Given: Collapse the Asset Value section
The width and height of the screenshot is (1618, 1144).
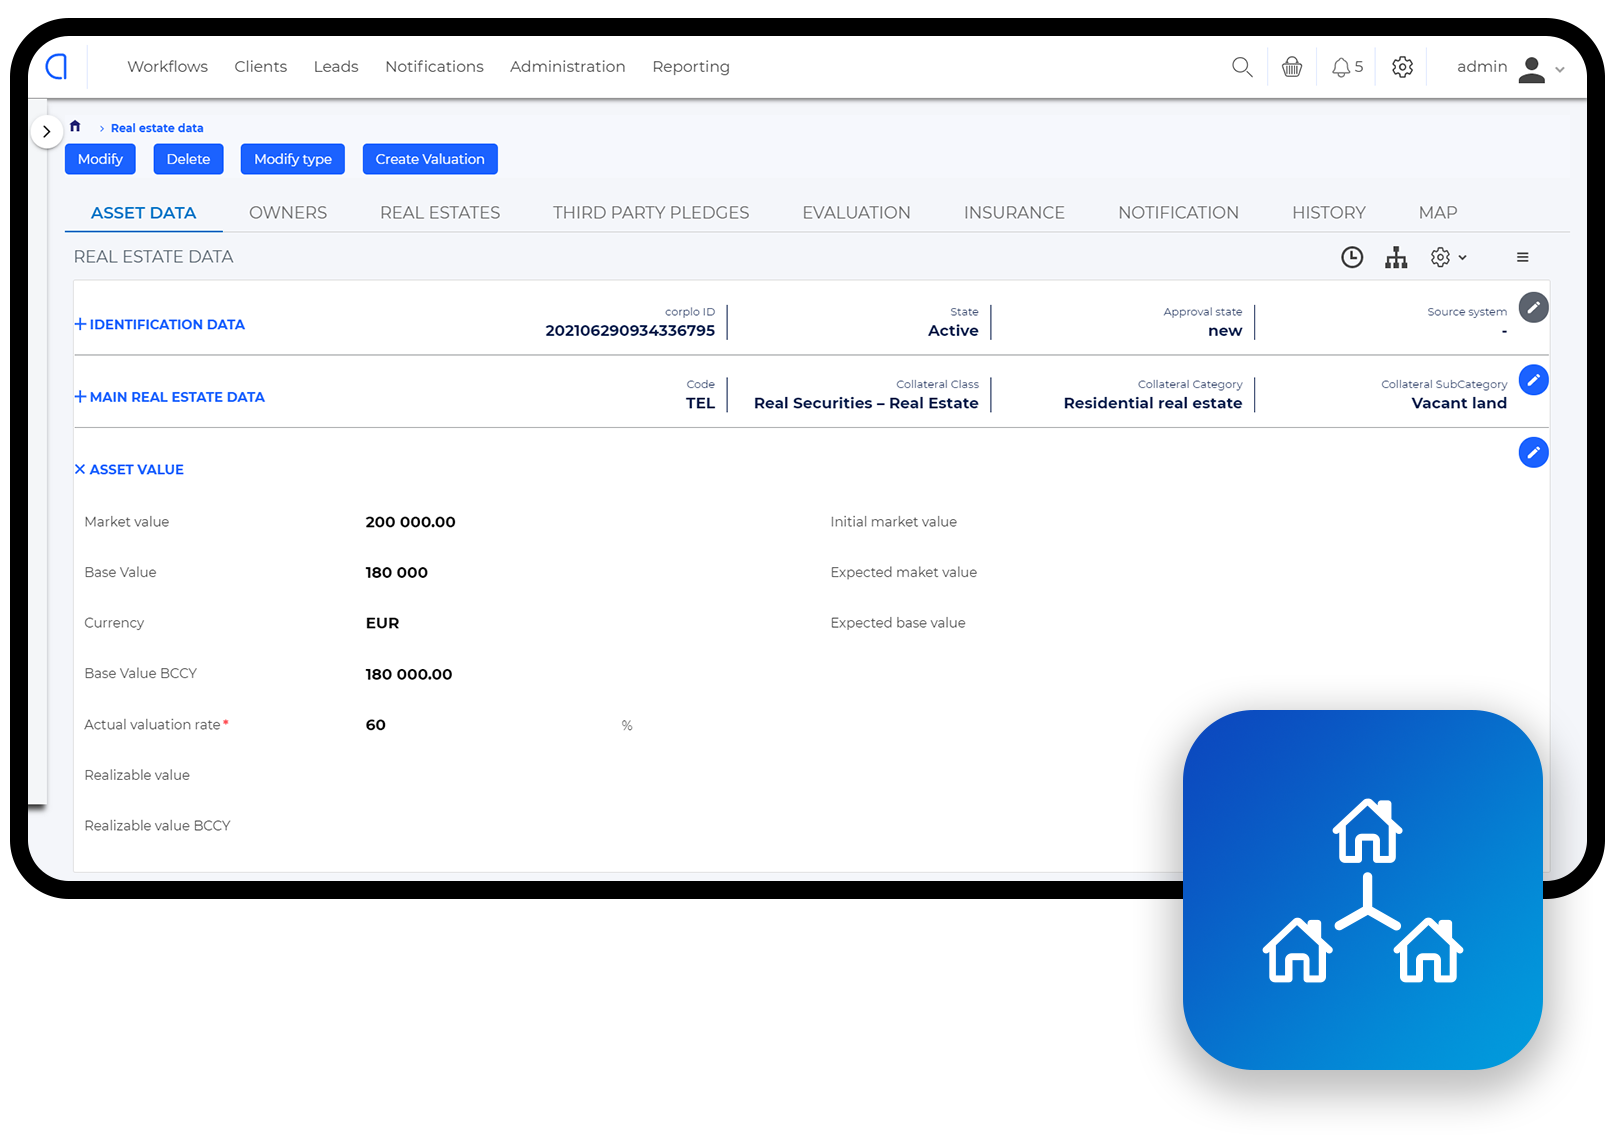Looking at the screenshot, I should (129, 470).
